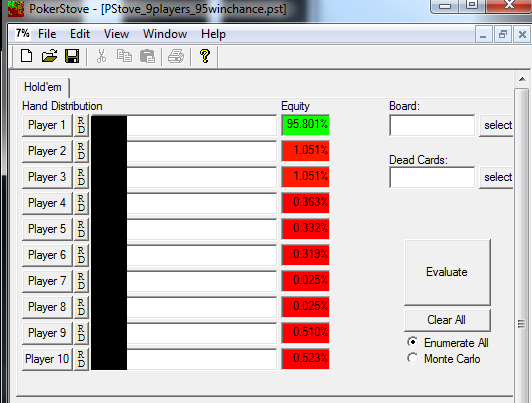The height and width of the screenshot is (403, 532).
Task: Click the RD button for Player 4
Action: coord(81,203)
